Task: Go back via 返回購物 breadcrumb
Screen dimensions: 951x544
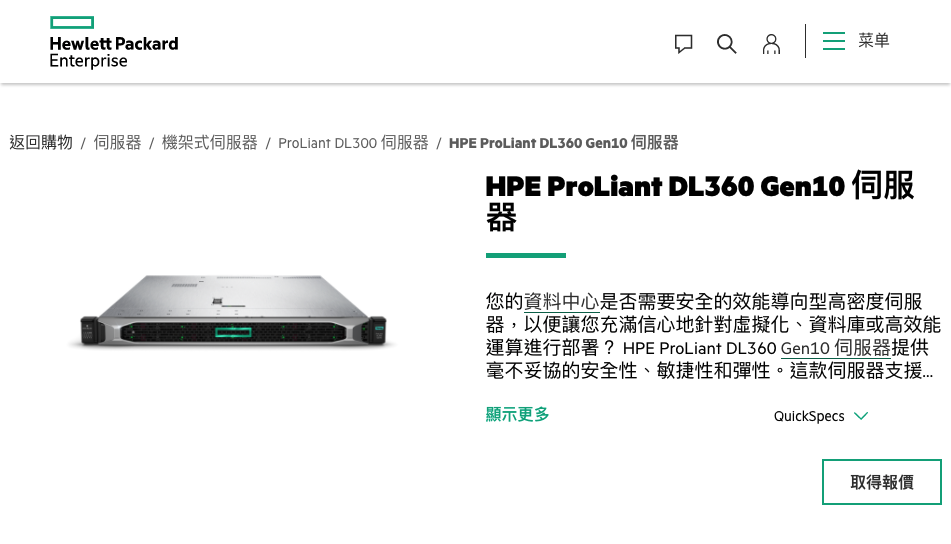Action: [41, 143]
